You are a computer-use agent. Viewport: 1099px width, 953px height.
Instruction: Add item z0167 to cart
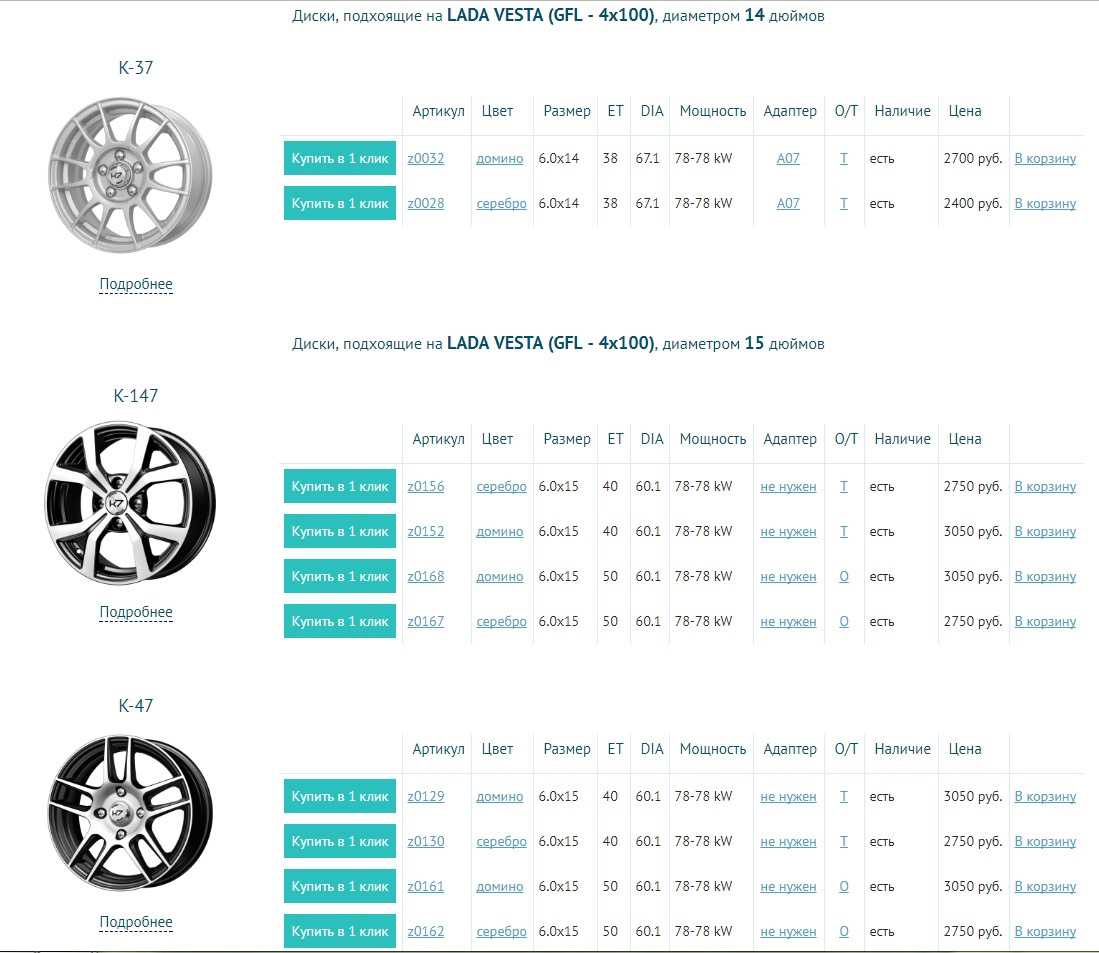(x=1045, y=621)
